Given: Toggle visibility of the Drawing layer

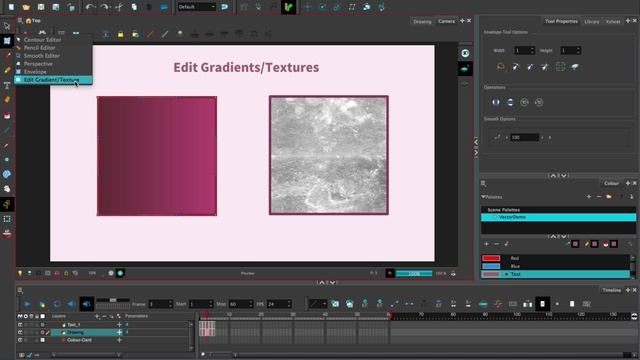Looking at the screenshot, I should tap(20, 333).
